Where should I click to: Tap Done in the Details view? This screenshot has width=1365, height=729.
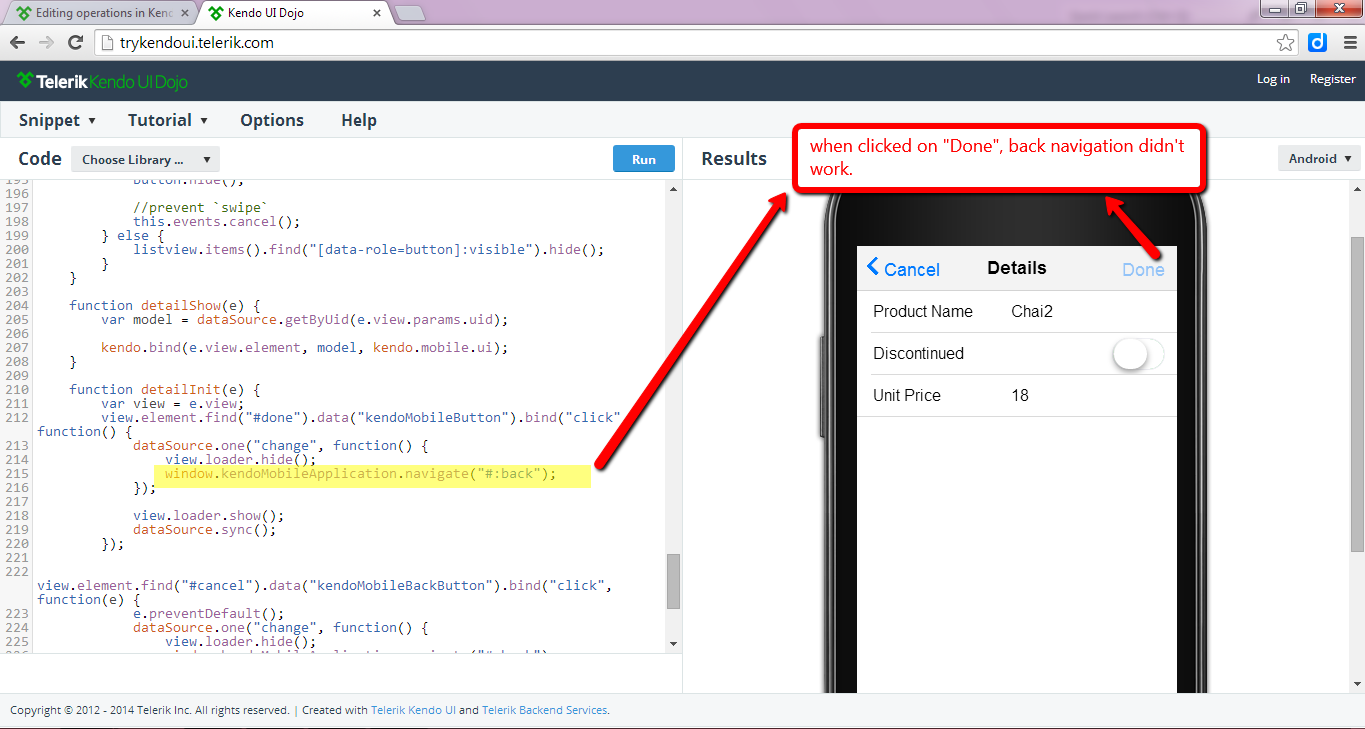coord(1143,269)
